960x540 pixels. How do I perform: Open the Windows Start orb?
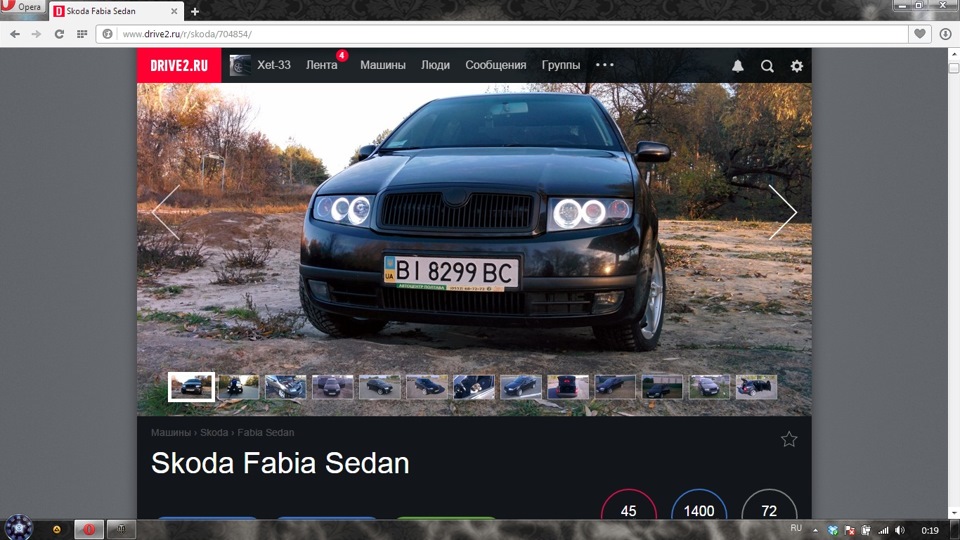click(x=18, y=527)
